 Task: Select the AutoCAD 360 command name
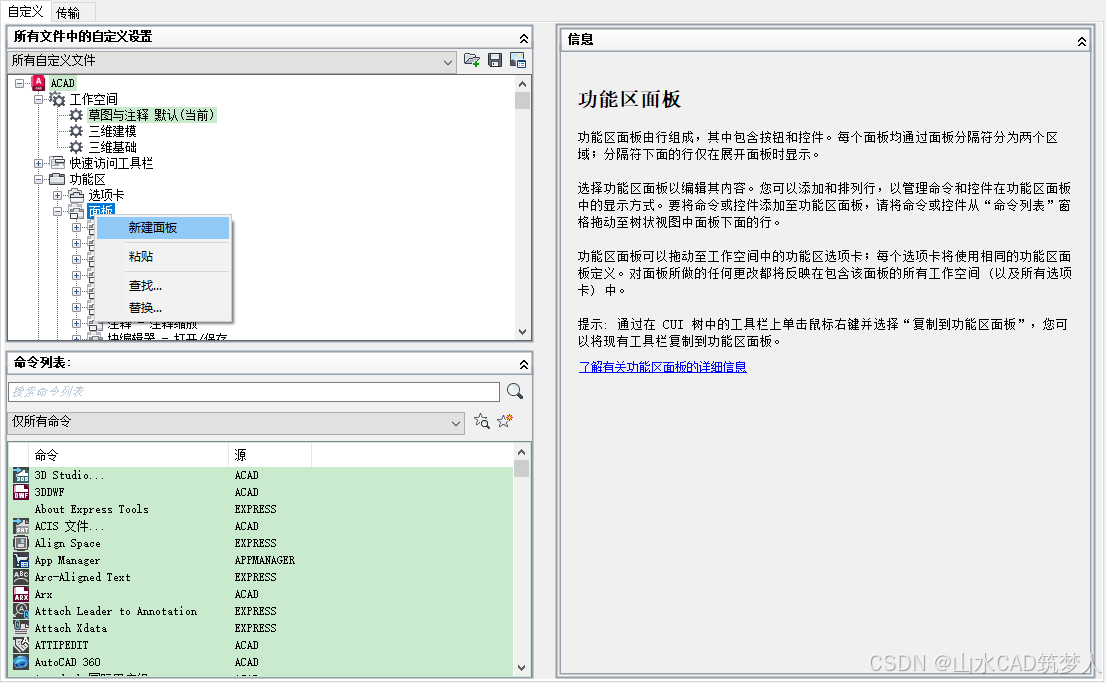(x=68, y=662)
